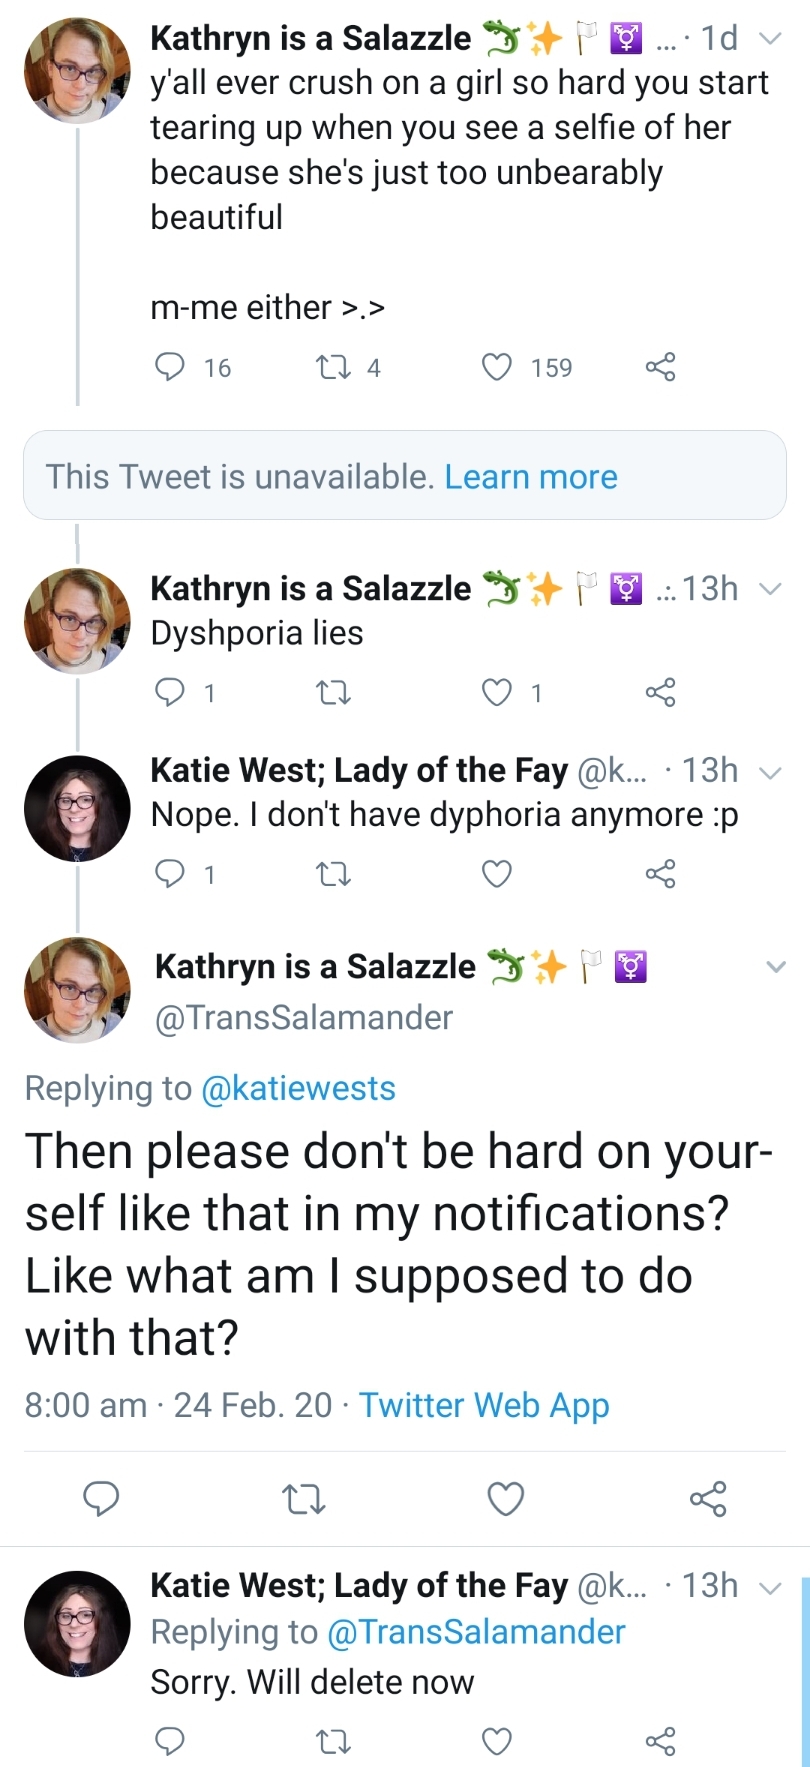This screenshot has height=1767, width=810.
Task: Open Twitter Web App source link
Action: pos(484,1405)
